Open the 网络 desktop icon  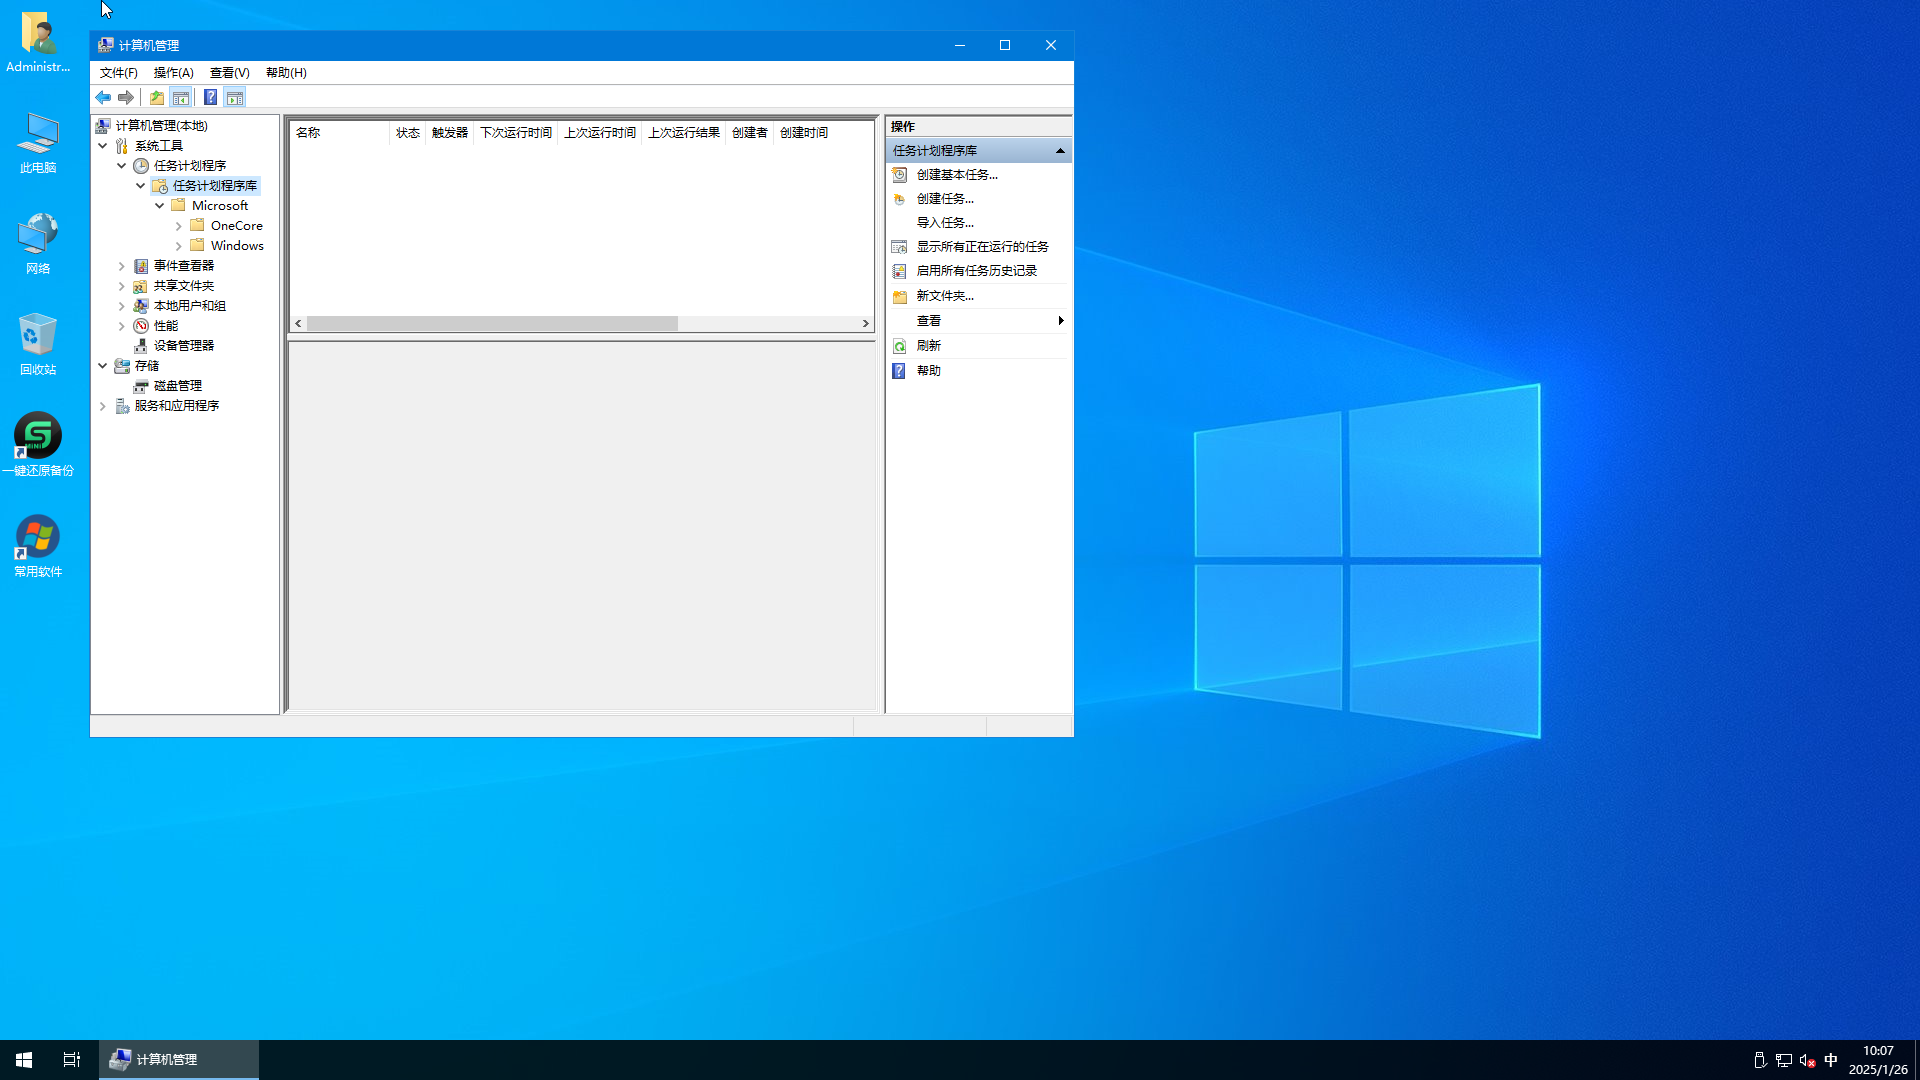tap(38, 243)
